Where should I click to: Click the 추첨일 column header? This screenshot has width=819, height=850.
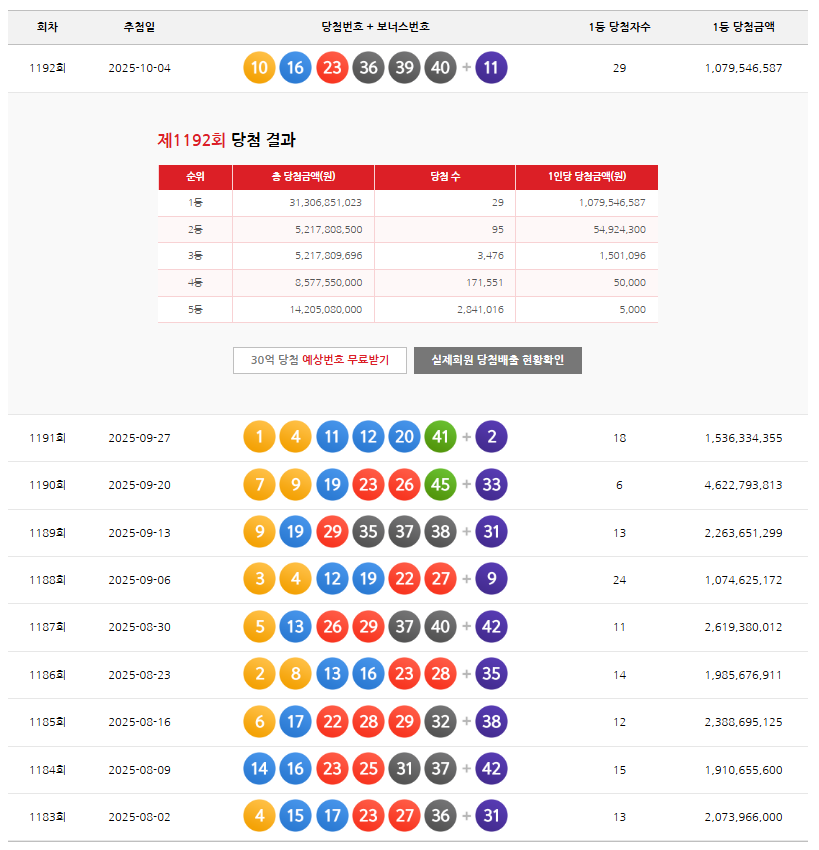coord(139,27)
